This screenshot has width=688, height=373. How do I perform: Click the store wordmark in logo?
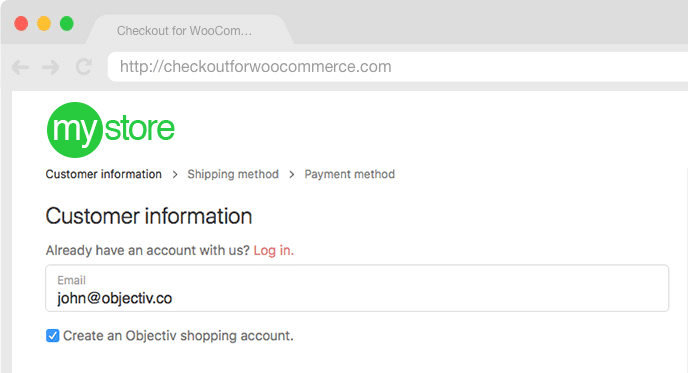[x=140, y=128]
